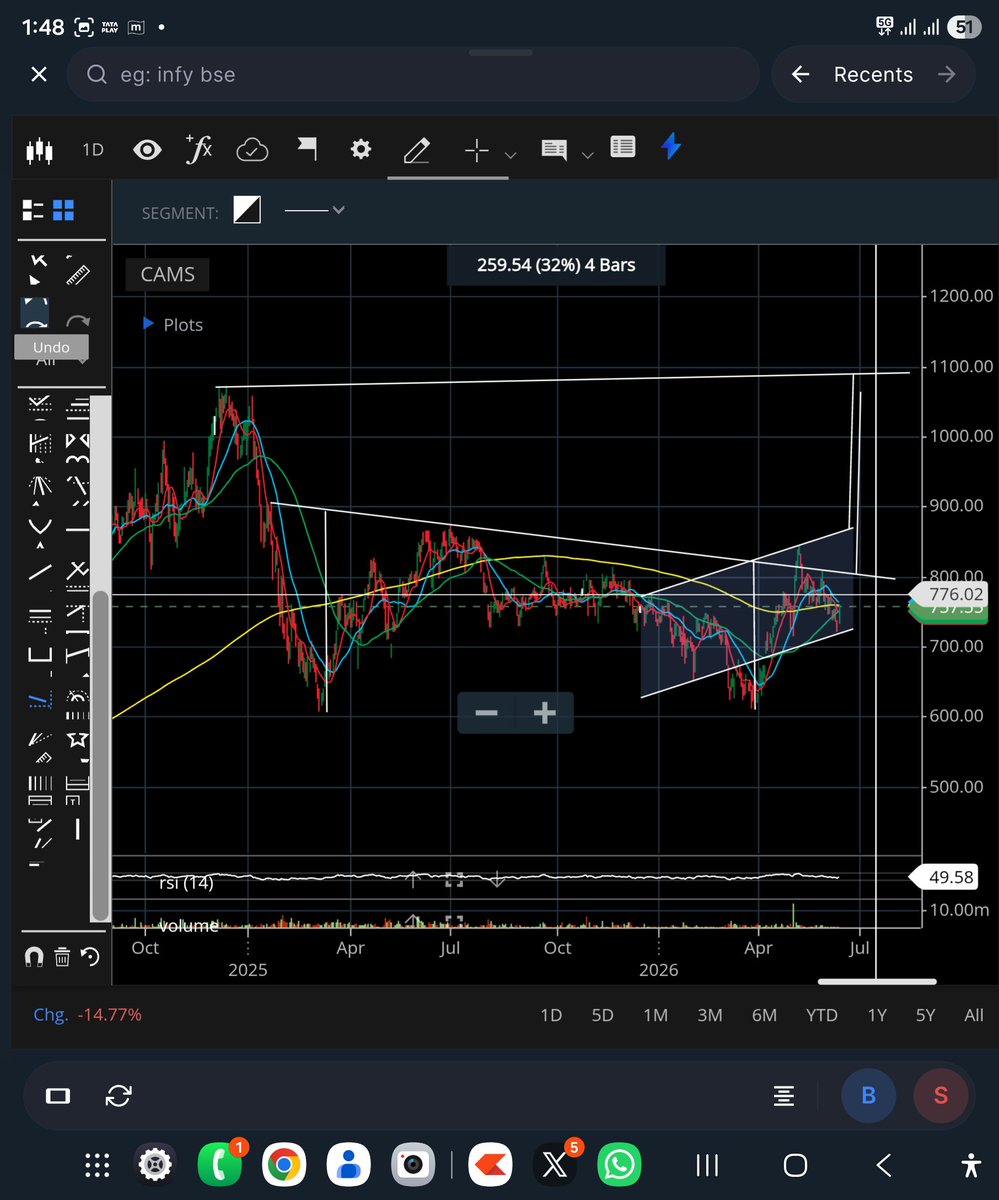Open the segment line style dropdown
Viewport: 999px width, 1200px height.
point(315,210)
